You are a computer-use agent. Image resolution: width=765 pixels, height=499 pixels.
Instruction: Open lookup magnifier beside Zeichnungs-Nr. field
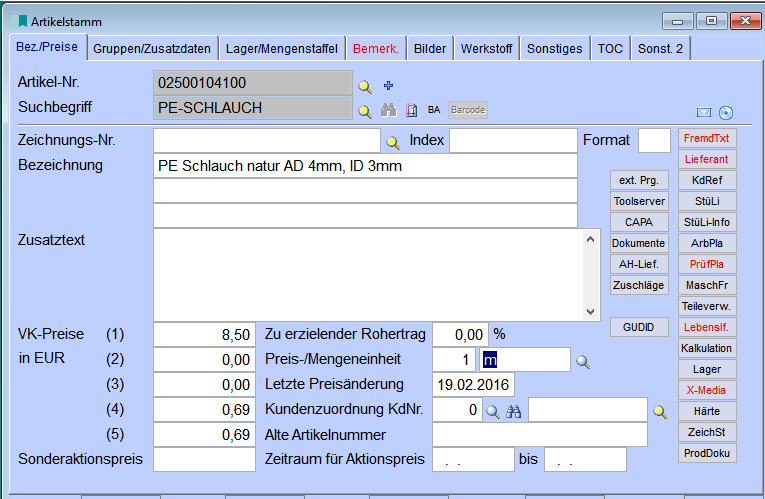coord(393,142)
